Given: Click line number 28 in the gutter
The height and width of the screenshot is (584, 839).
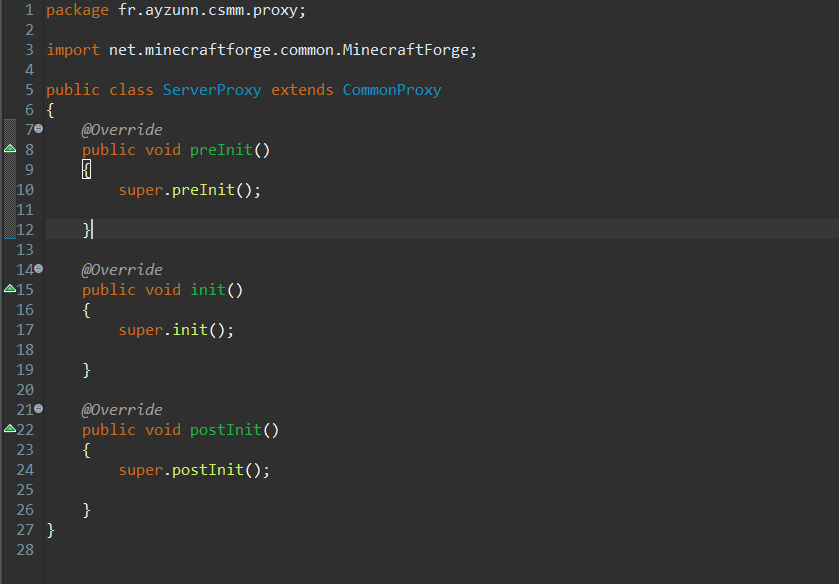Looking at the screenshot, I should coord(25,550).
